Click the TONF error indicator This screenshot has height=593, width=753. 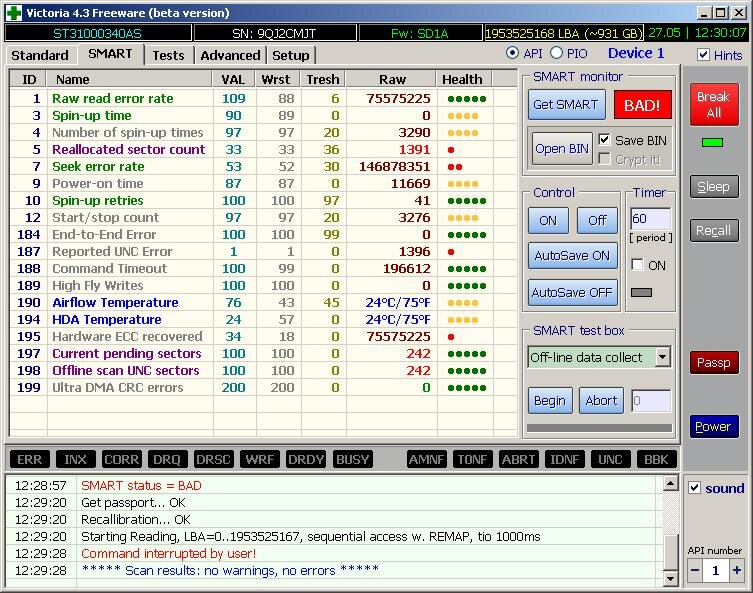coord(472,460)
